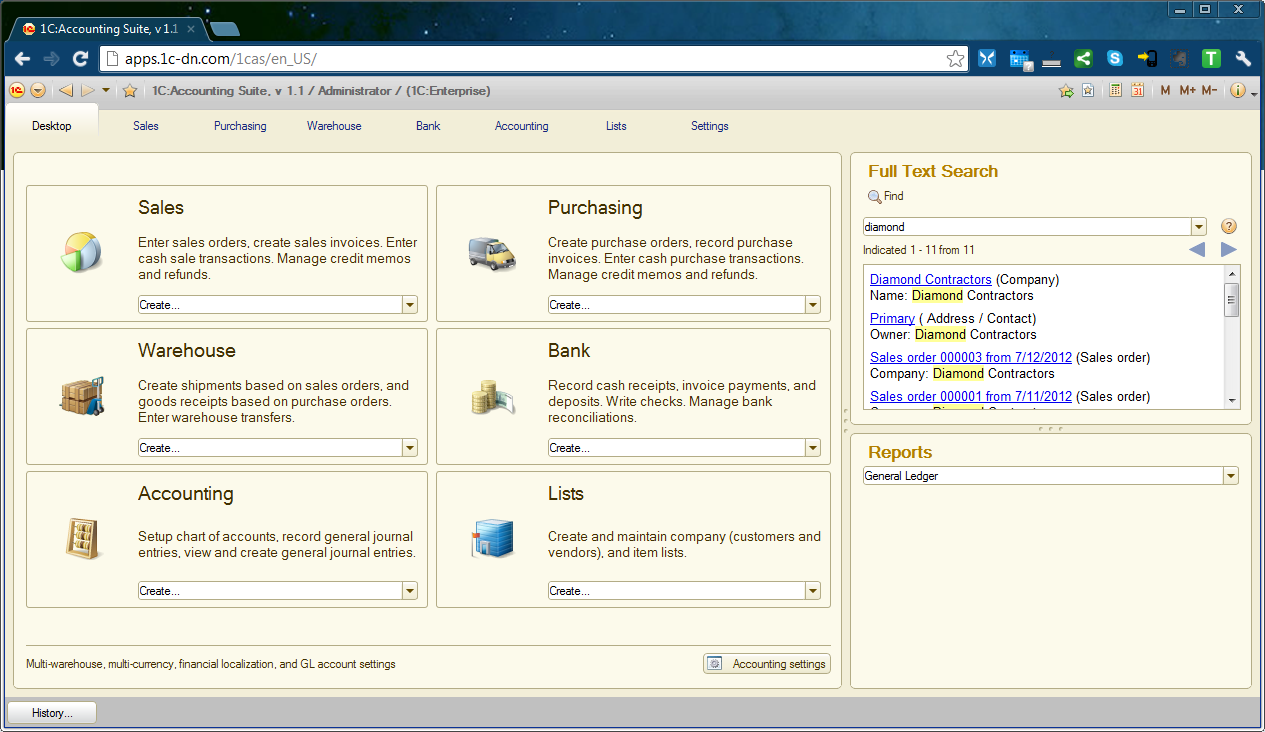1265x732 pixels.
Task: Open the calculator icon
Action: click(x=1116, y=91)
